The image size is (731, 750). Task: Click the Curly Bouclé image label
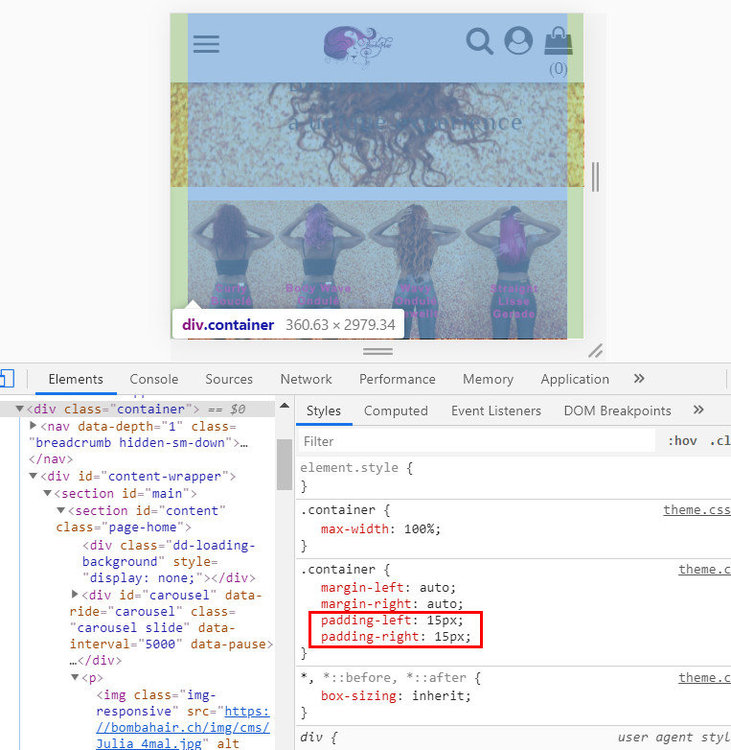(x=231, y=295)
